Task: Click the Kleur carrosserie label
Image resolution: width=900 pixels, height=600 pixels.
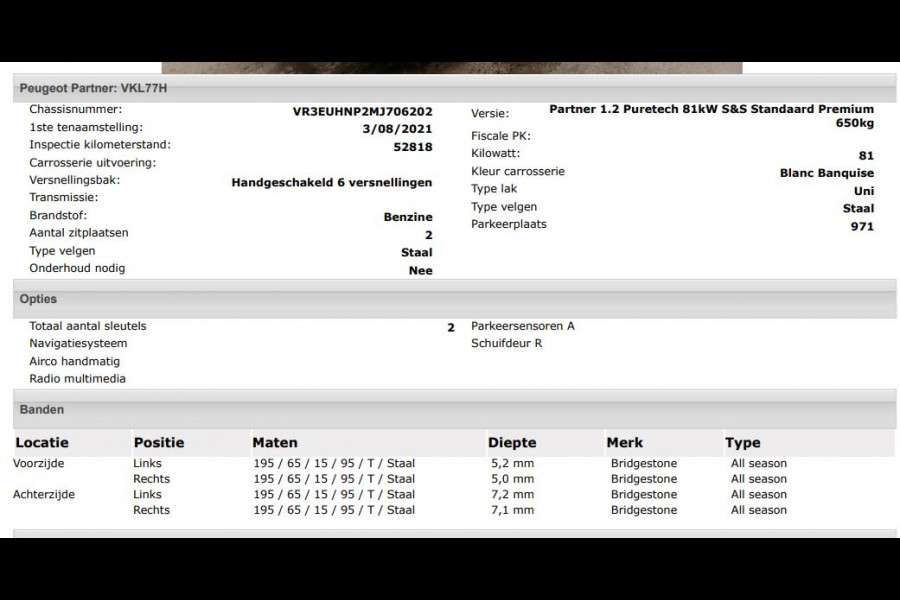Action: point(518,171)
